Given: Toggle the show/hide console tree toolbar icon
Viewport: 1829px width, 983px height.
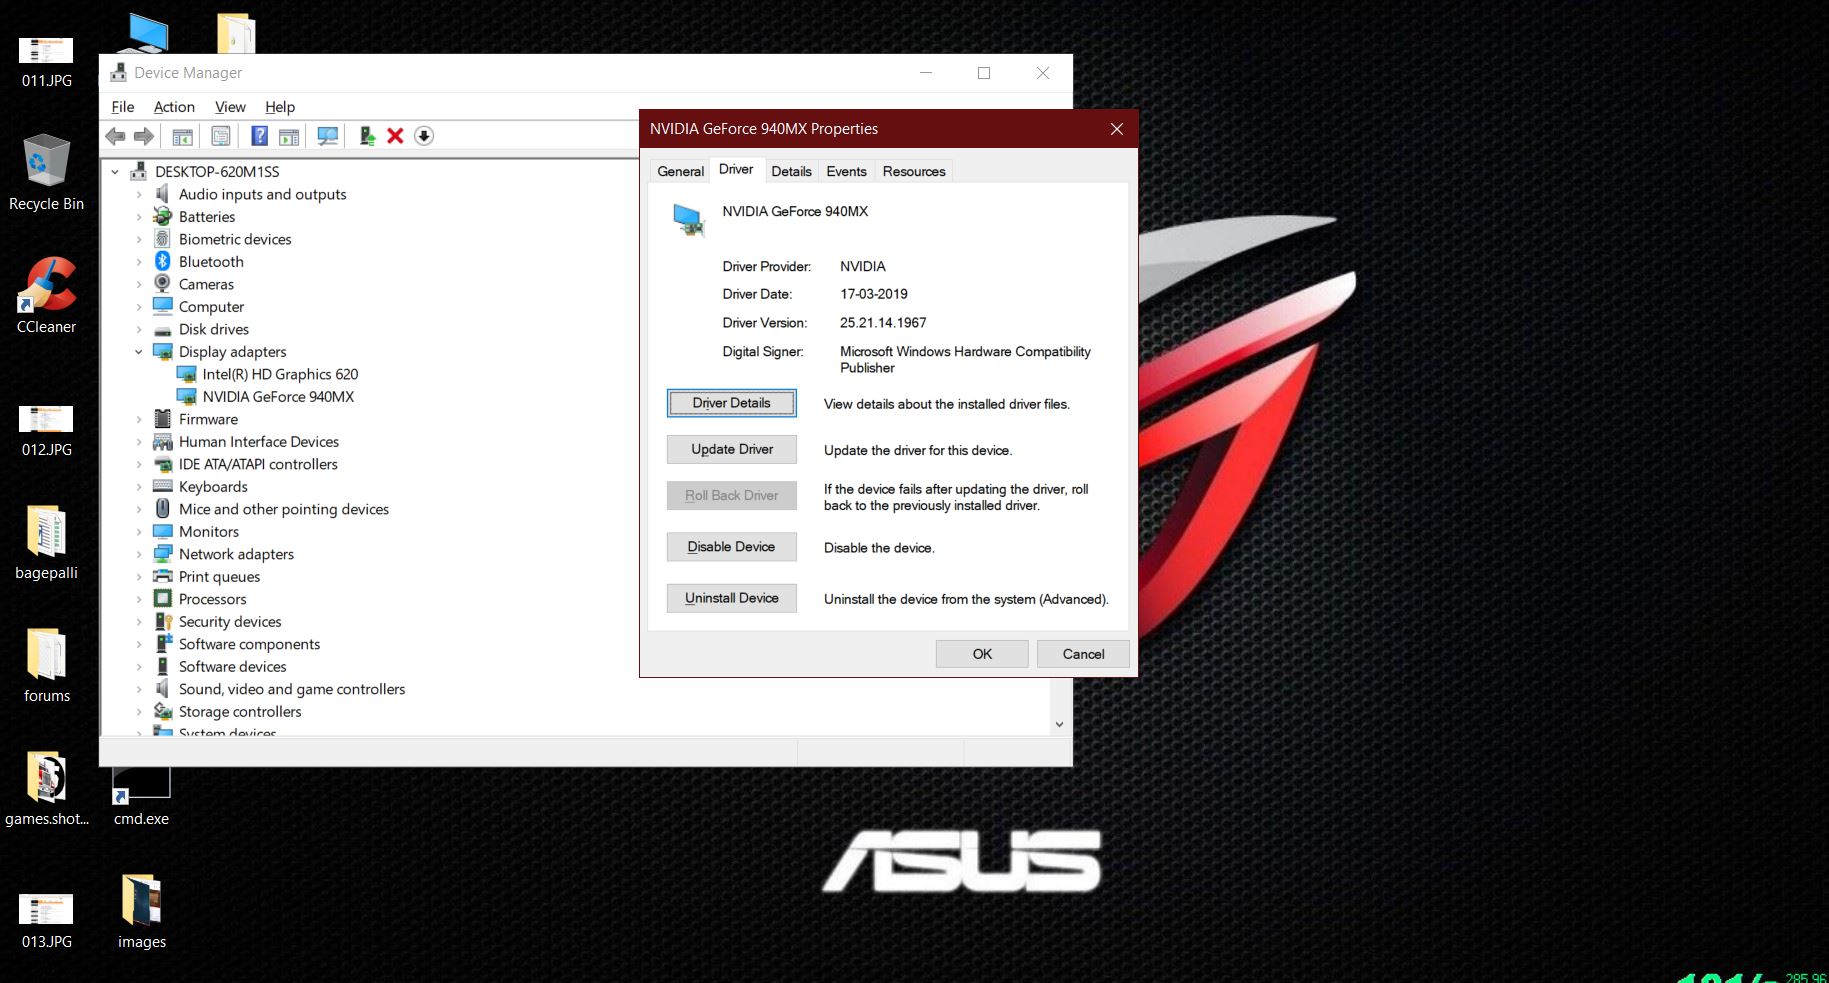Looking at the screenshot, I should point(183,136).
